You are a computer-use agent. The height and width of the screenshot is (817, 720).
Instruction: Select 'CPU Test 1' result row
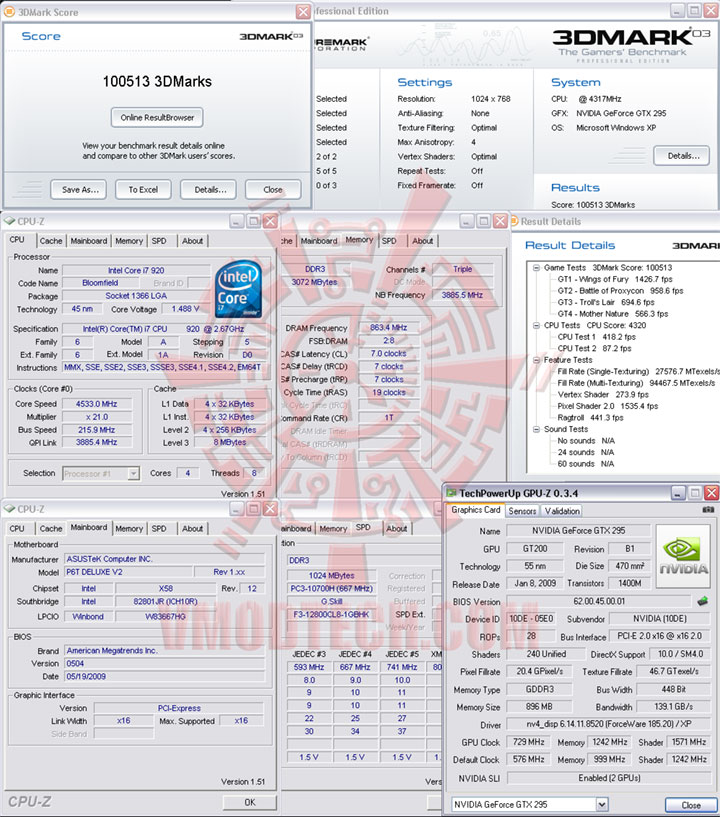[597, 337]
